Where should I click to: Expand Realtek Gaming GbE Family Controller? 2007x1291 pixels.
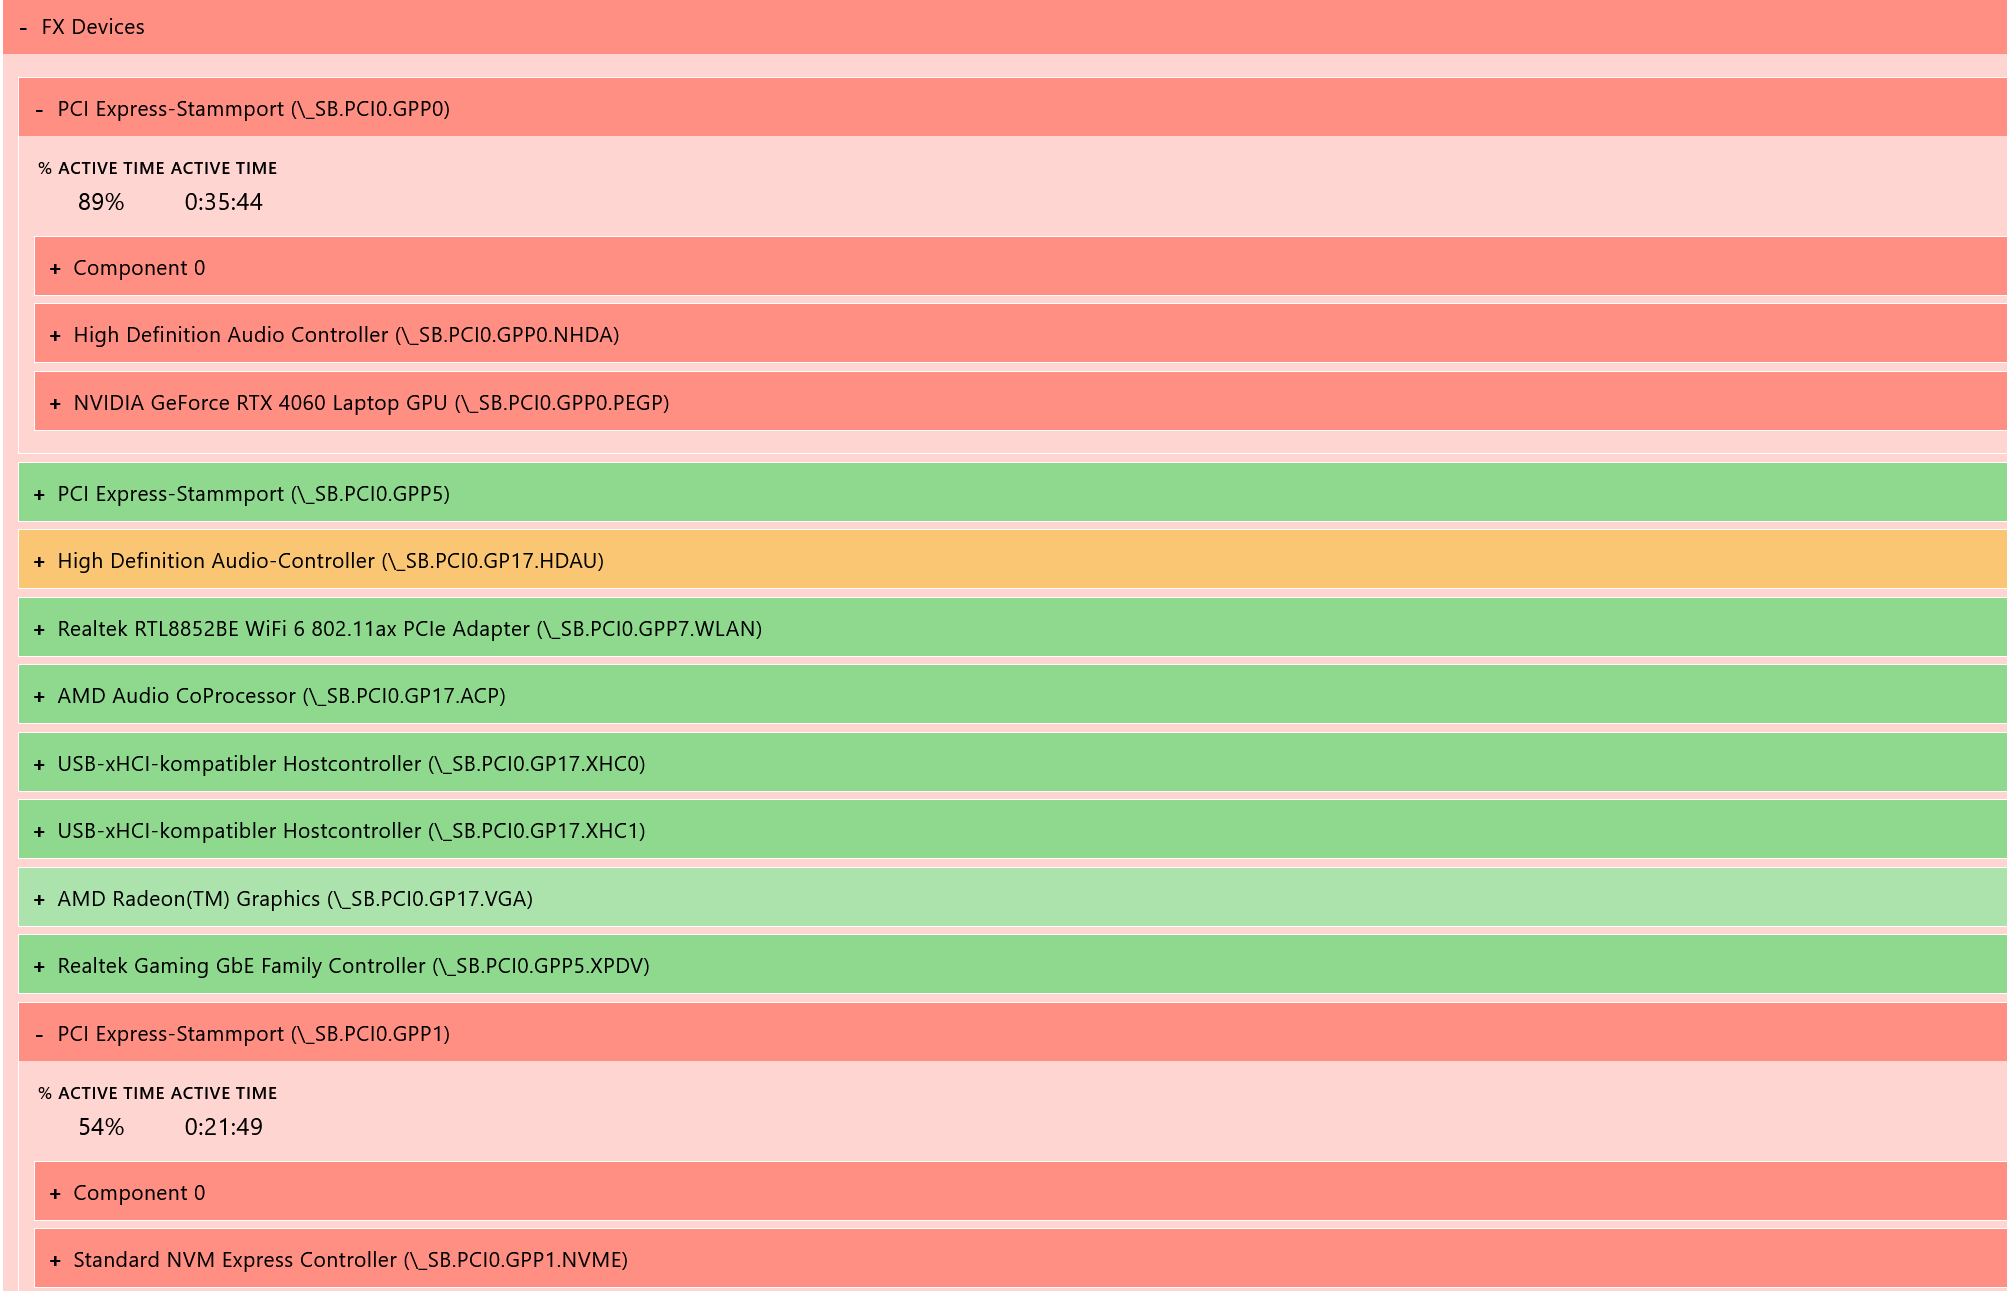coord(39,966)
